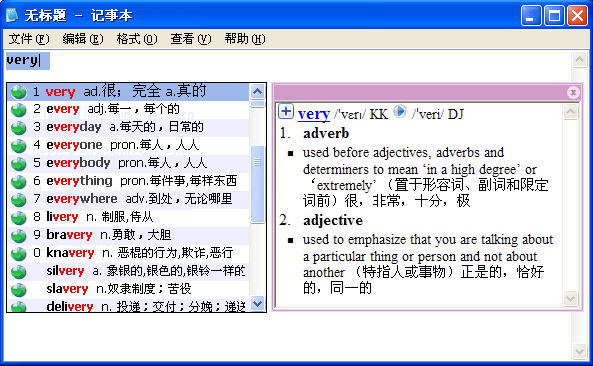The image size is (593, 366).
Task: Open the 文件(F) menu
Action: (29, 39)
